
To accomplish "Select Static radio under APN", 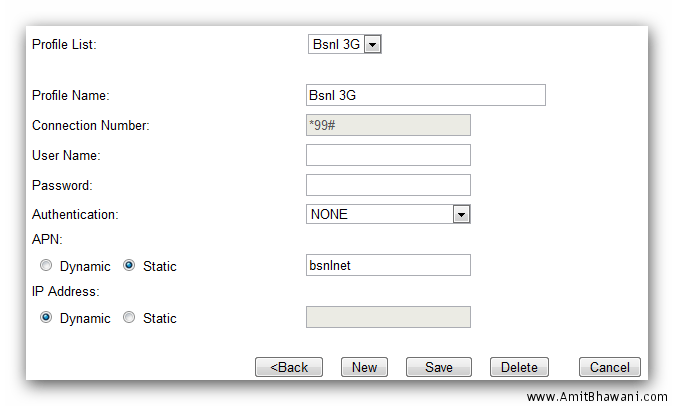I will 129,266.
